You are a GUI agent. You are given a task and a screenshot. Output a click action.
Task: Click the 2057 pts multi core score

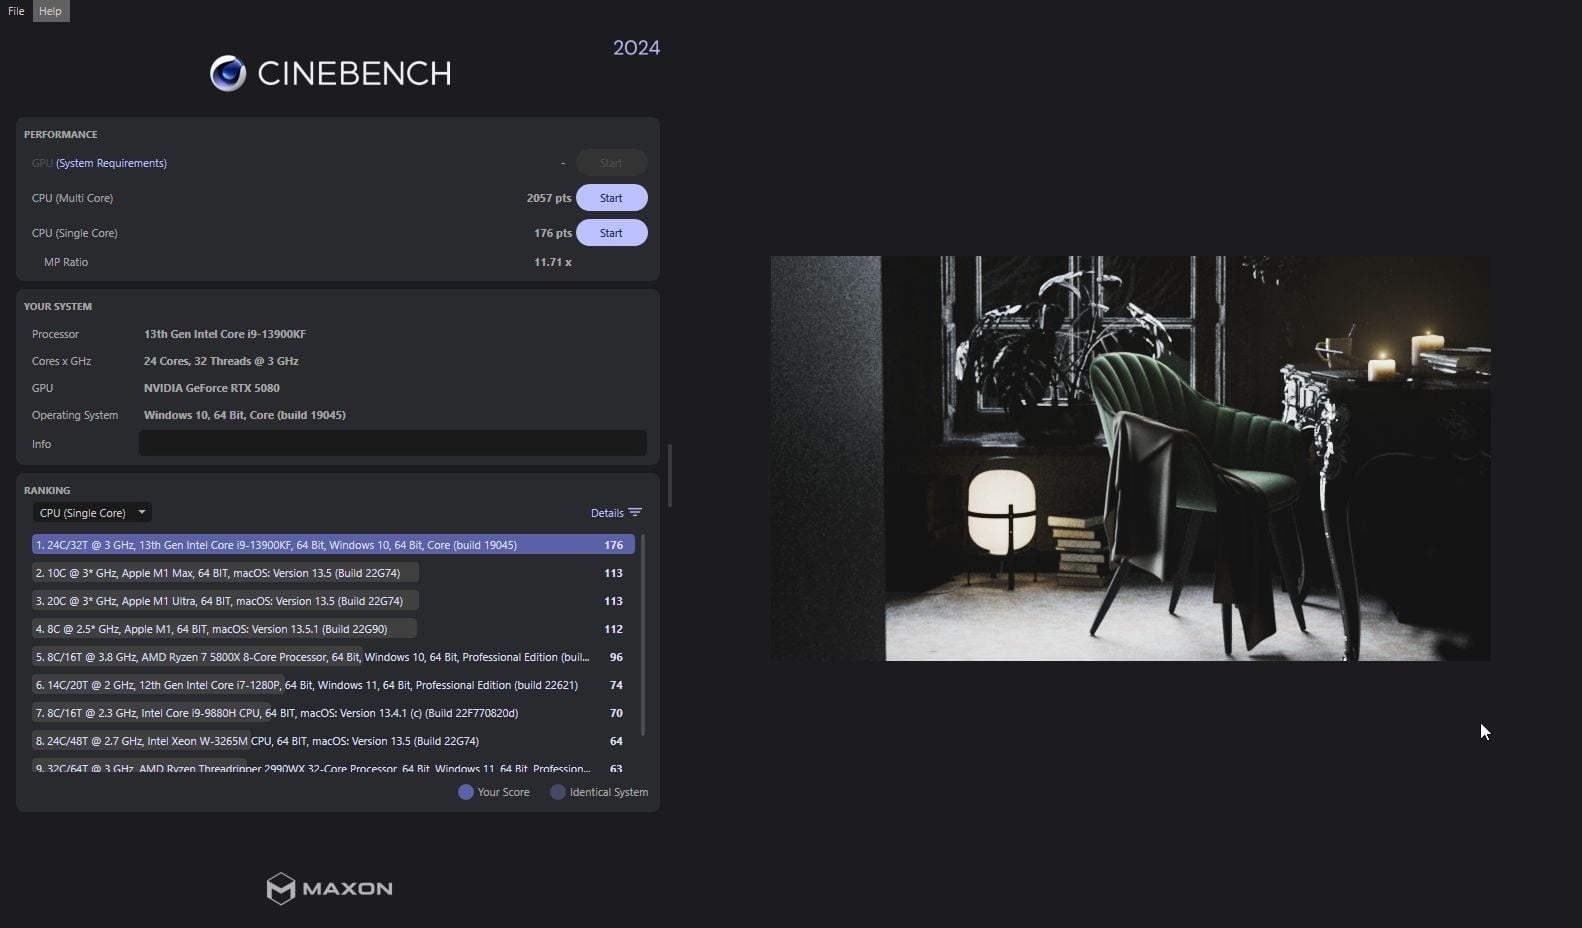click(x=549, y=198)
